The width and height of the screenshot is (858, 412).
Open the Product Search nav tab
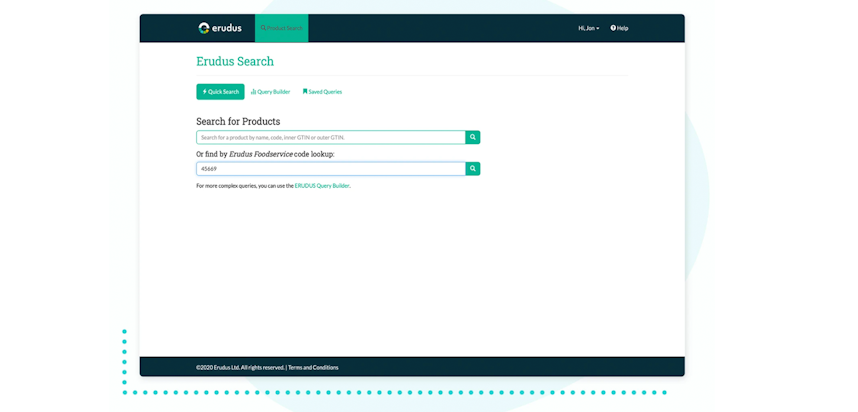point(281,28)
